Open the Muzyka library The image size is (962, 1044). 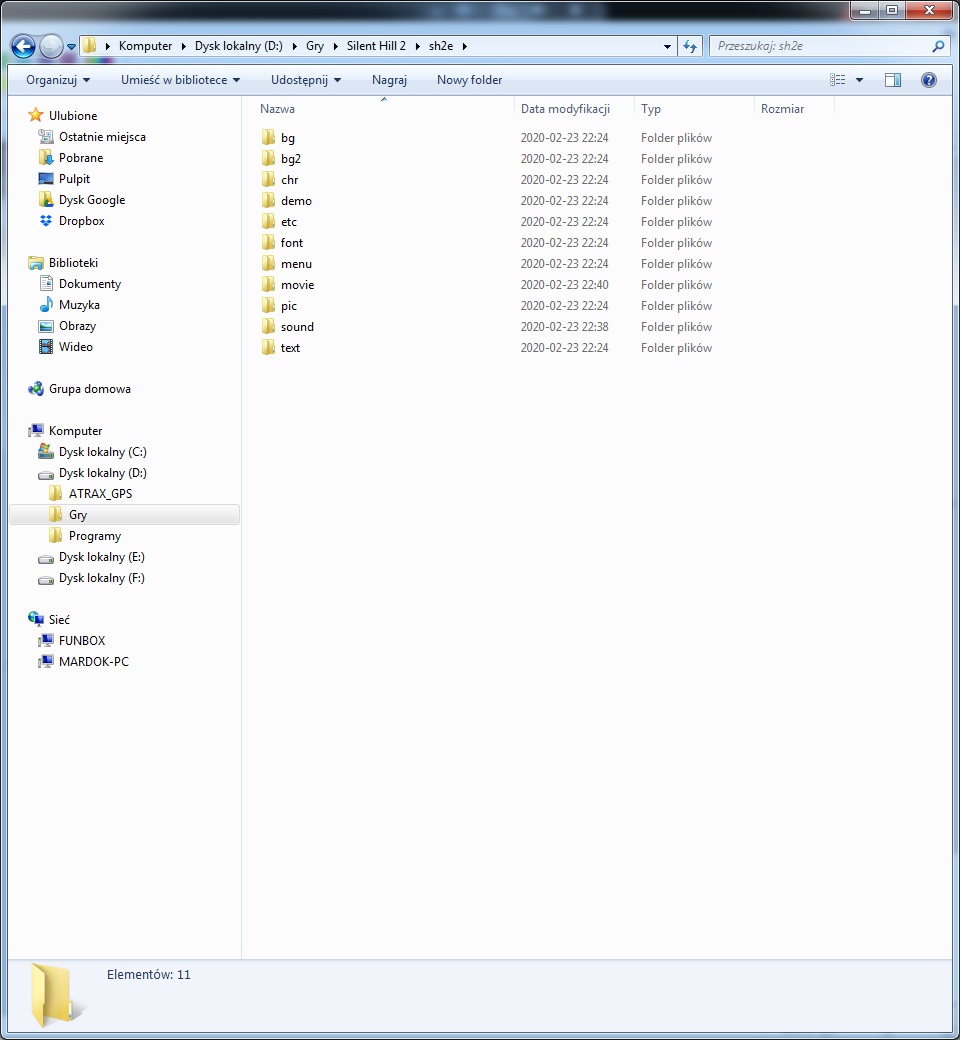pyautogui.click(x=79, y=304)
